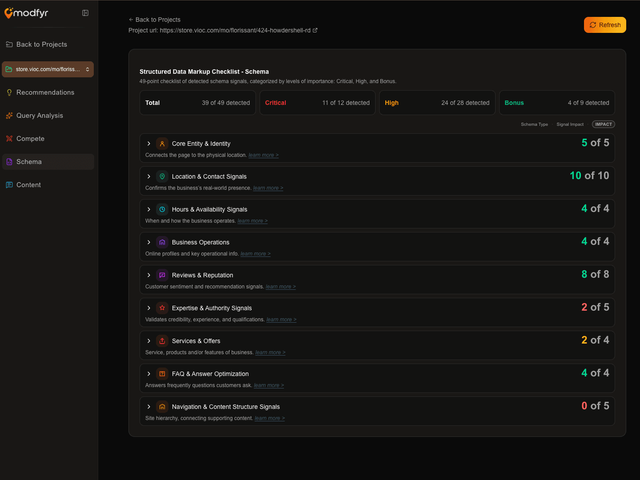Open learn more under Services & Offers
Viewport: 640px width, 480px height.
pyautogui.click(x=271, y=353)
